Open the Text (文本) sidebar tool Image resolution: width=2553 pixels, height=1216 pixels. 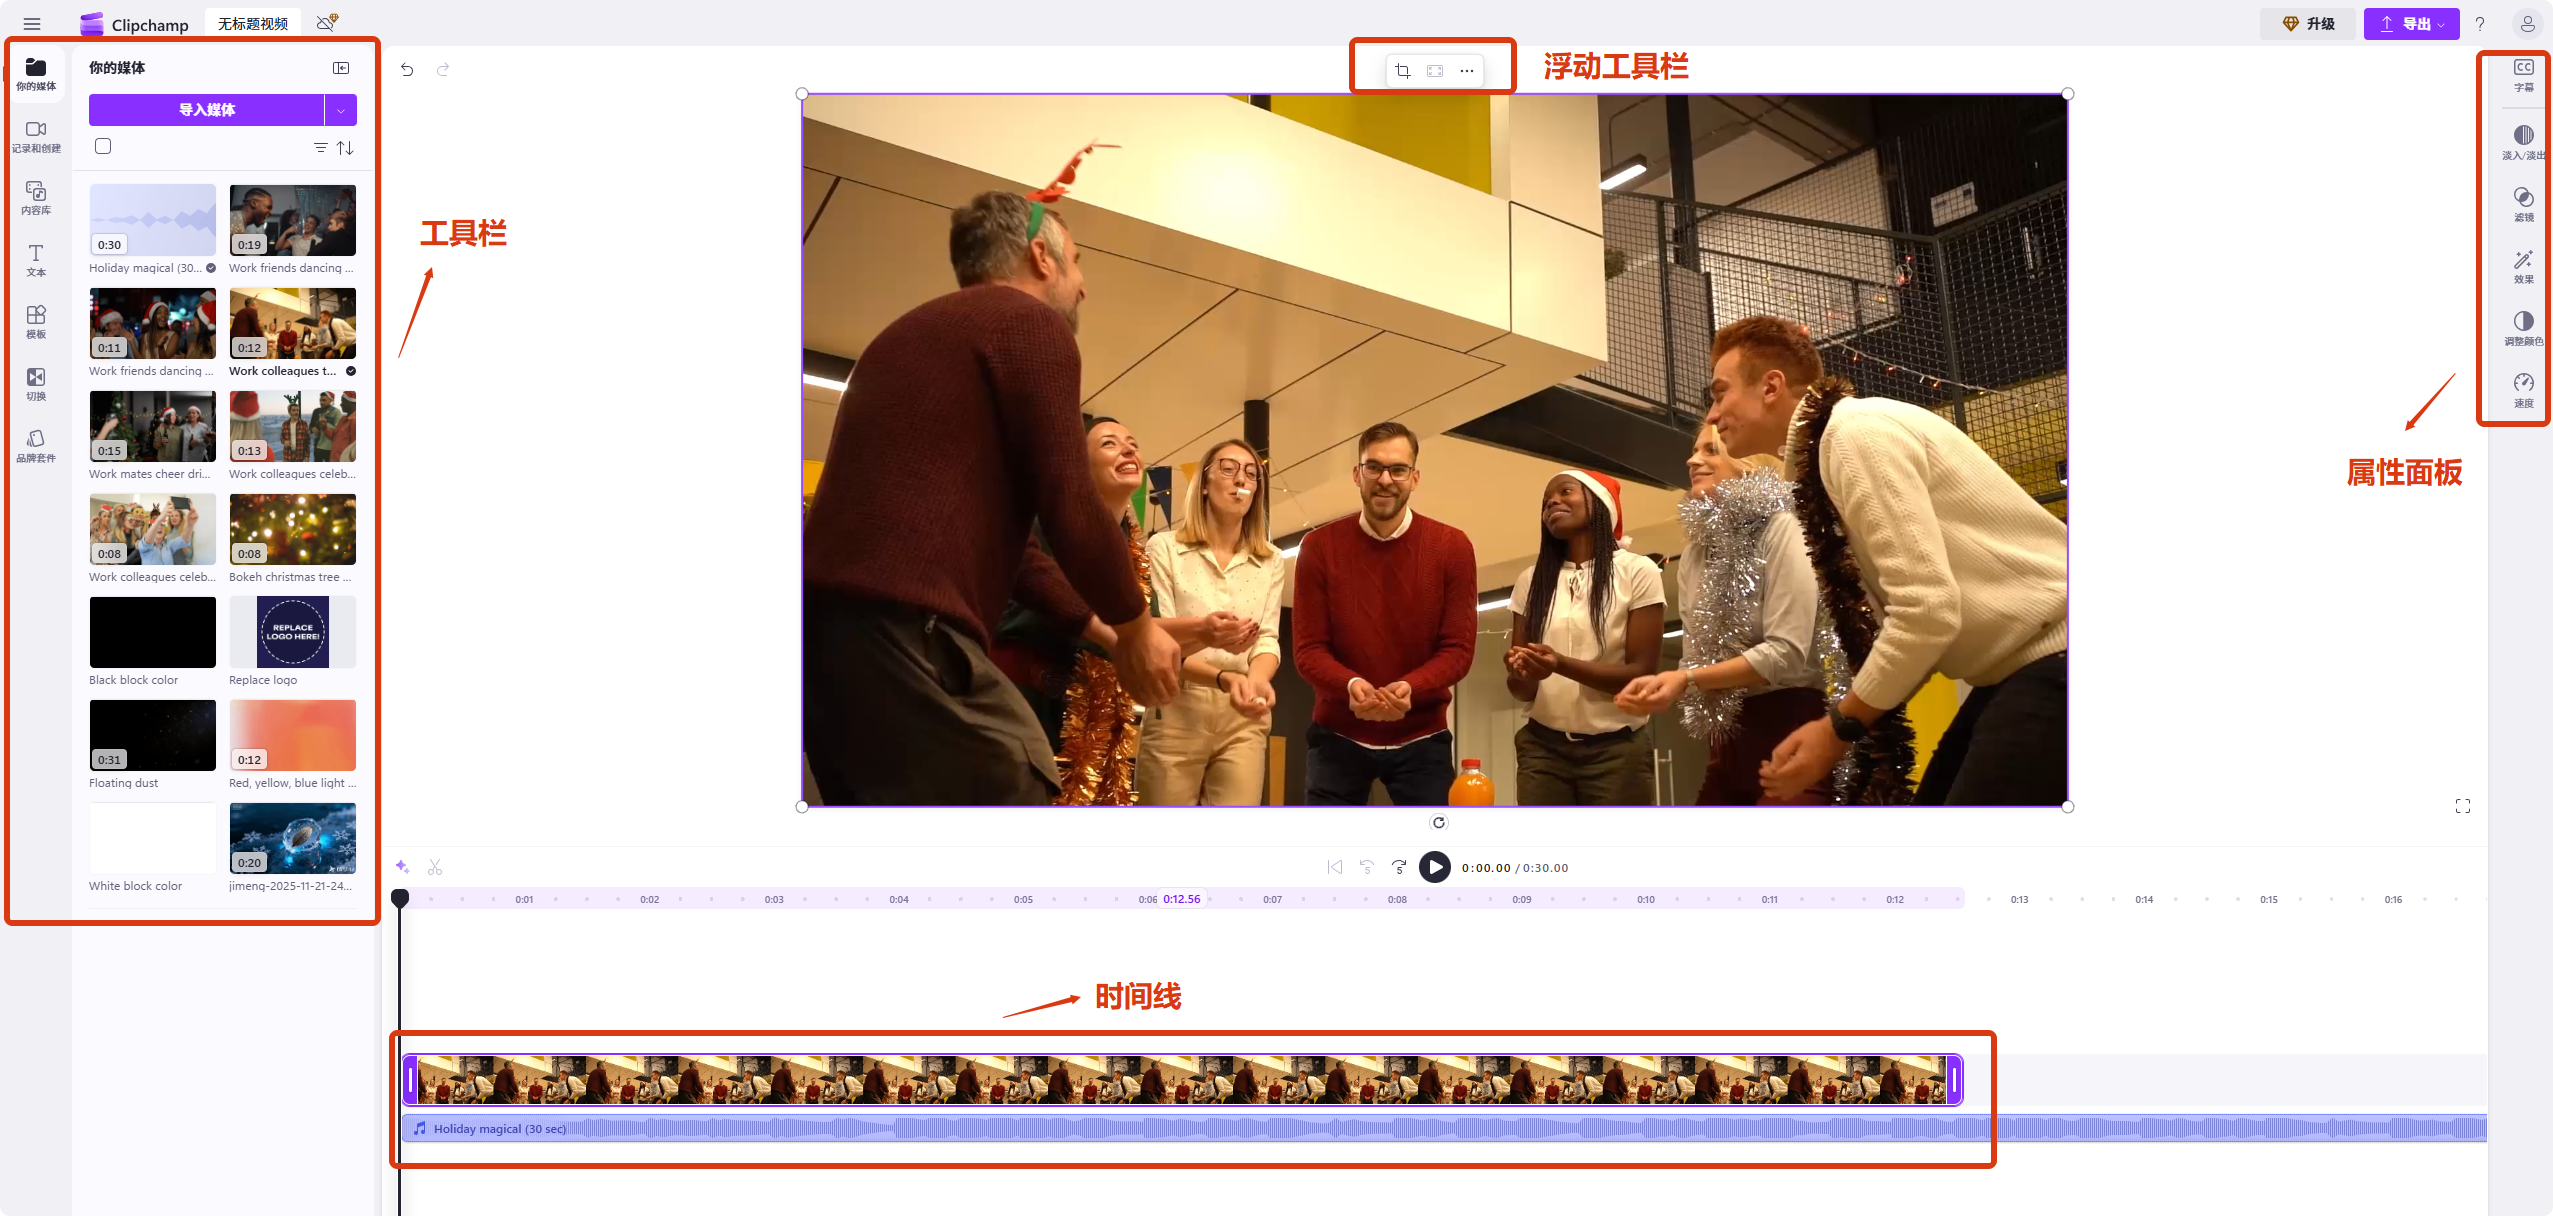[x=36, y=259]
